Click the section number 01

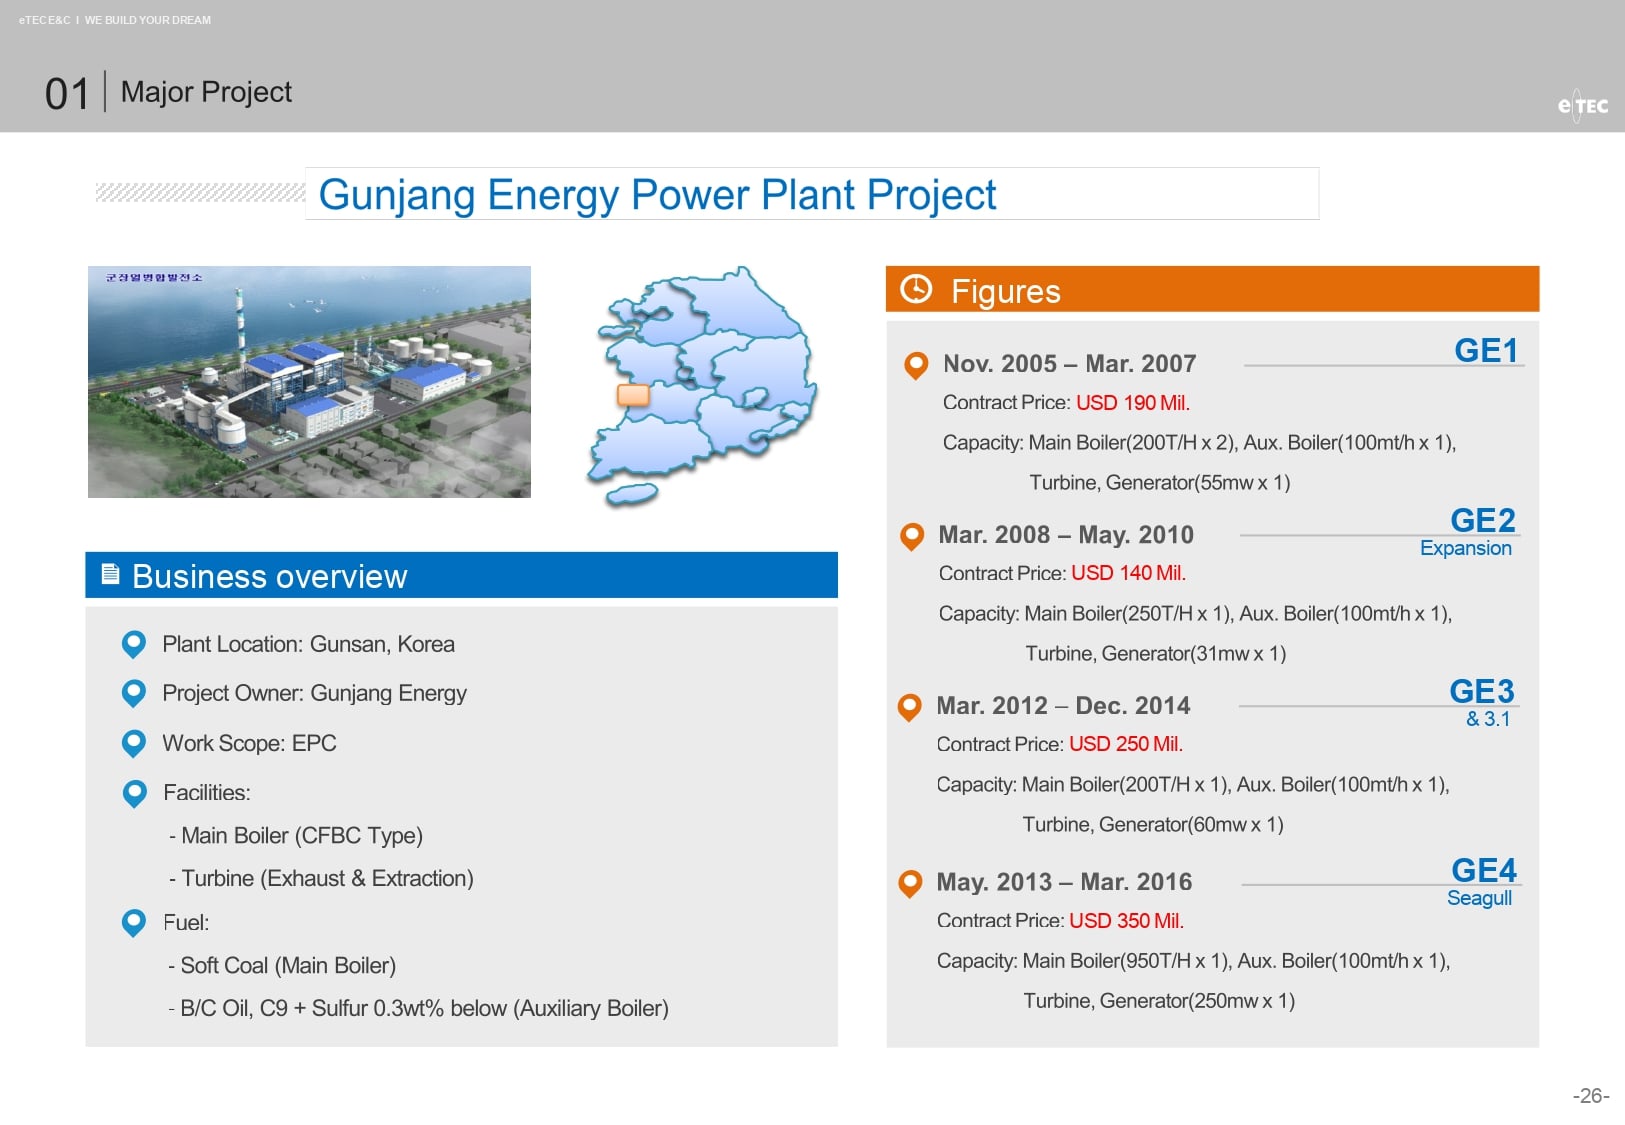click(67, 94)
